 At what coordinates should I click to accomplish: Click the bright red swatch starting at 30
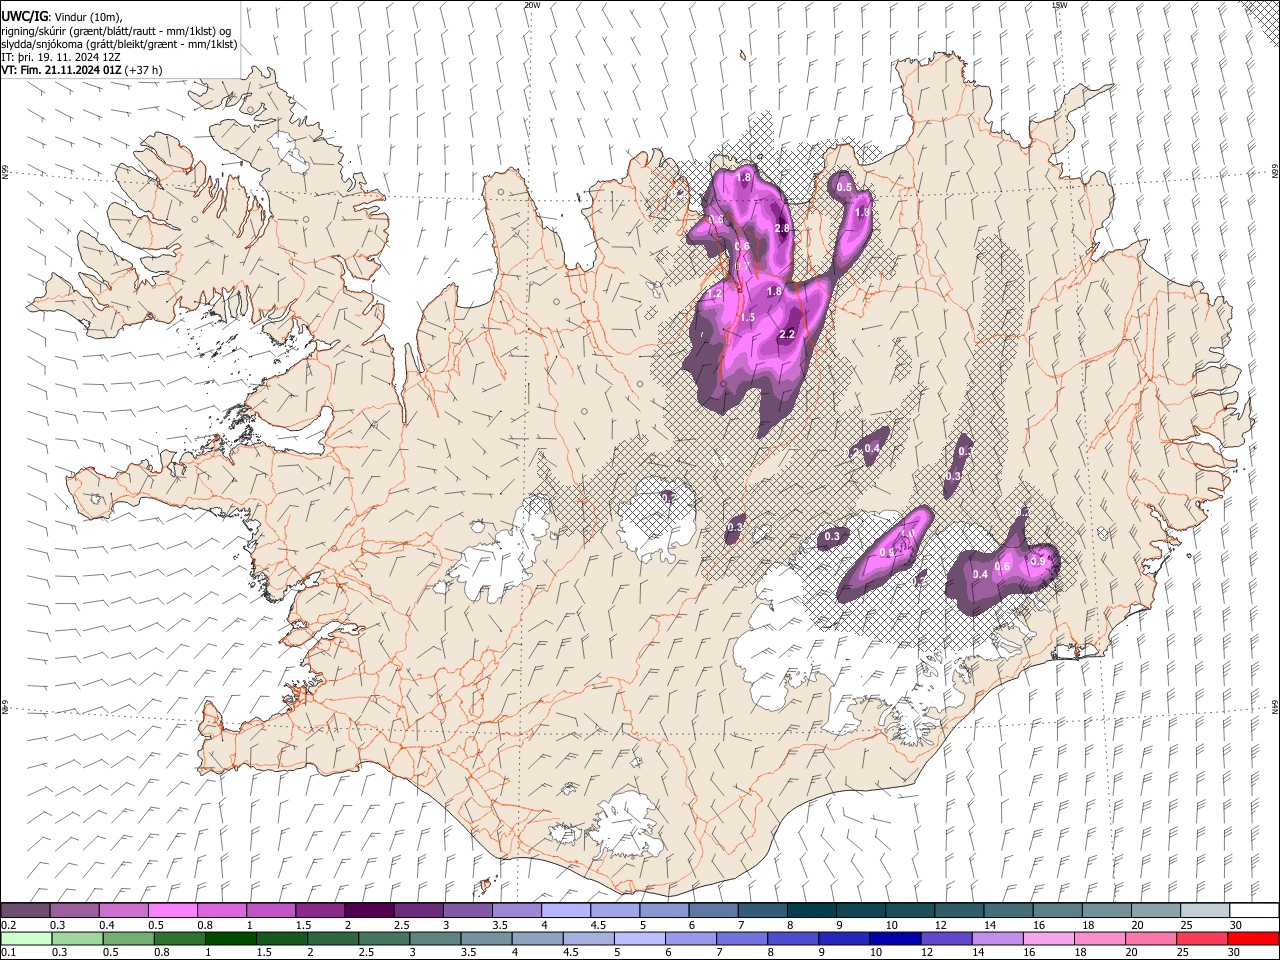1253,938
